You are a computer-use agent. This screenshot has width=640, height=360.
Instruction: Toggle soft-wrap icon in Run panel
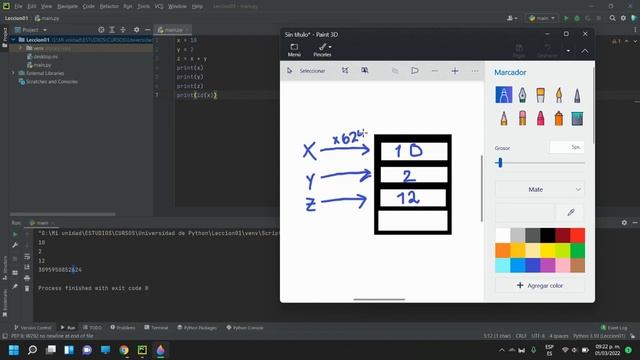[x=27, y=256]
